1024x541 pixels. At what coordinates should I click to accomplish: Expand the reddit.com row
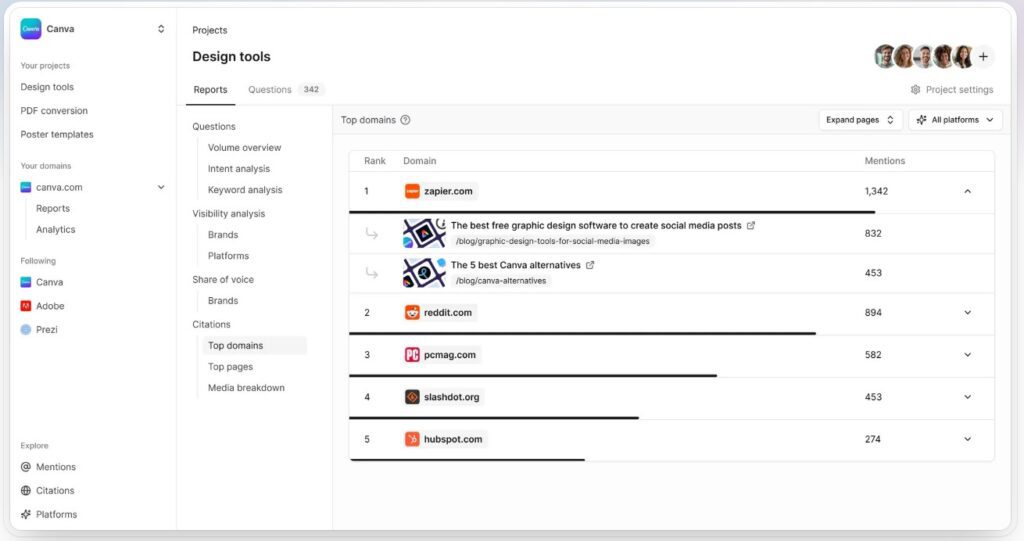(x=967, y=312)
